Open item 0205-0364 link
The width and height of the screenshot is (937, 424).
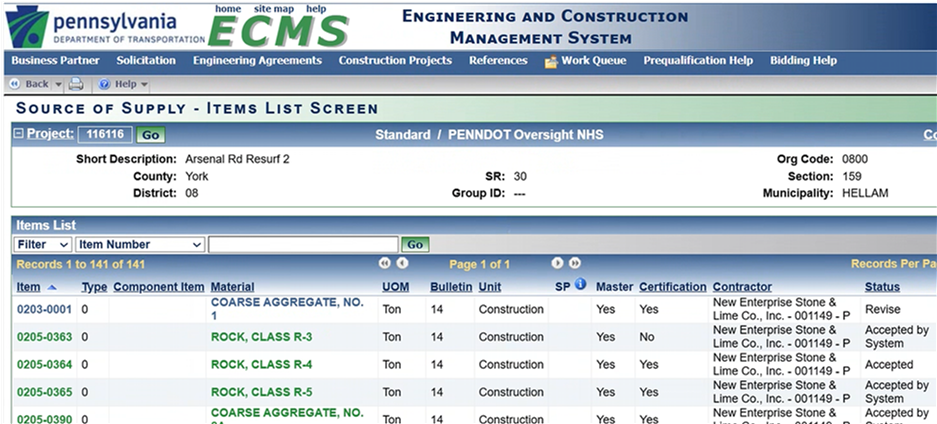pos(44,364)
